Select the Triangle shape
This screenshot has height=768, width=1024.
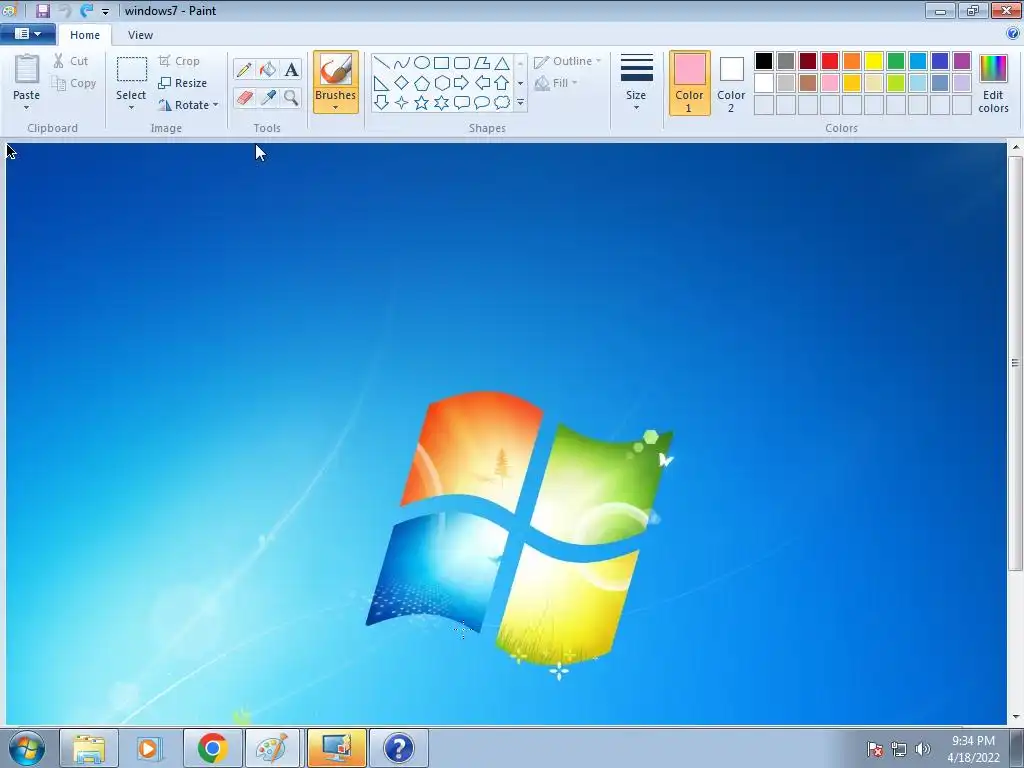502,63
